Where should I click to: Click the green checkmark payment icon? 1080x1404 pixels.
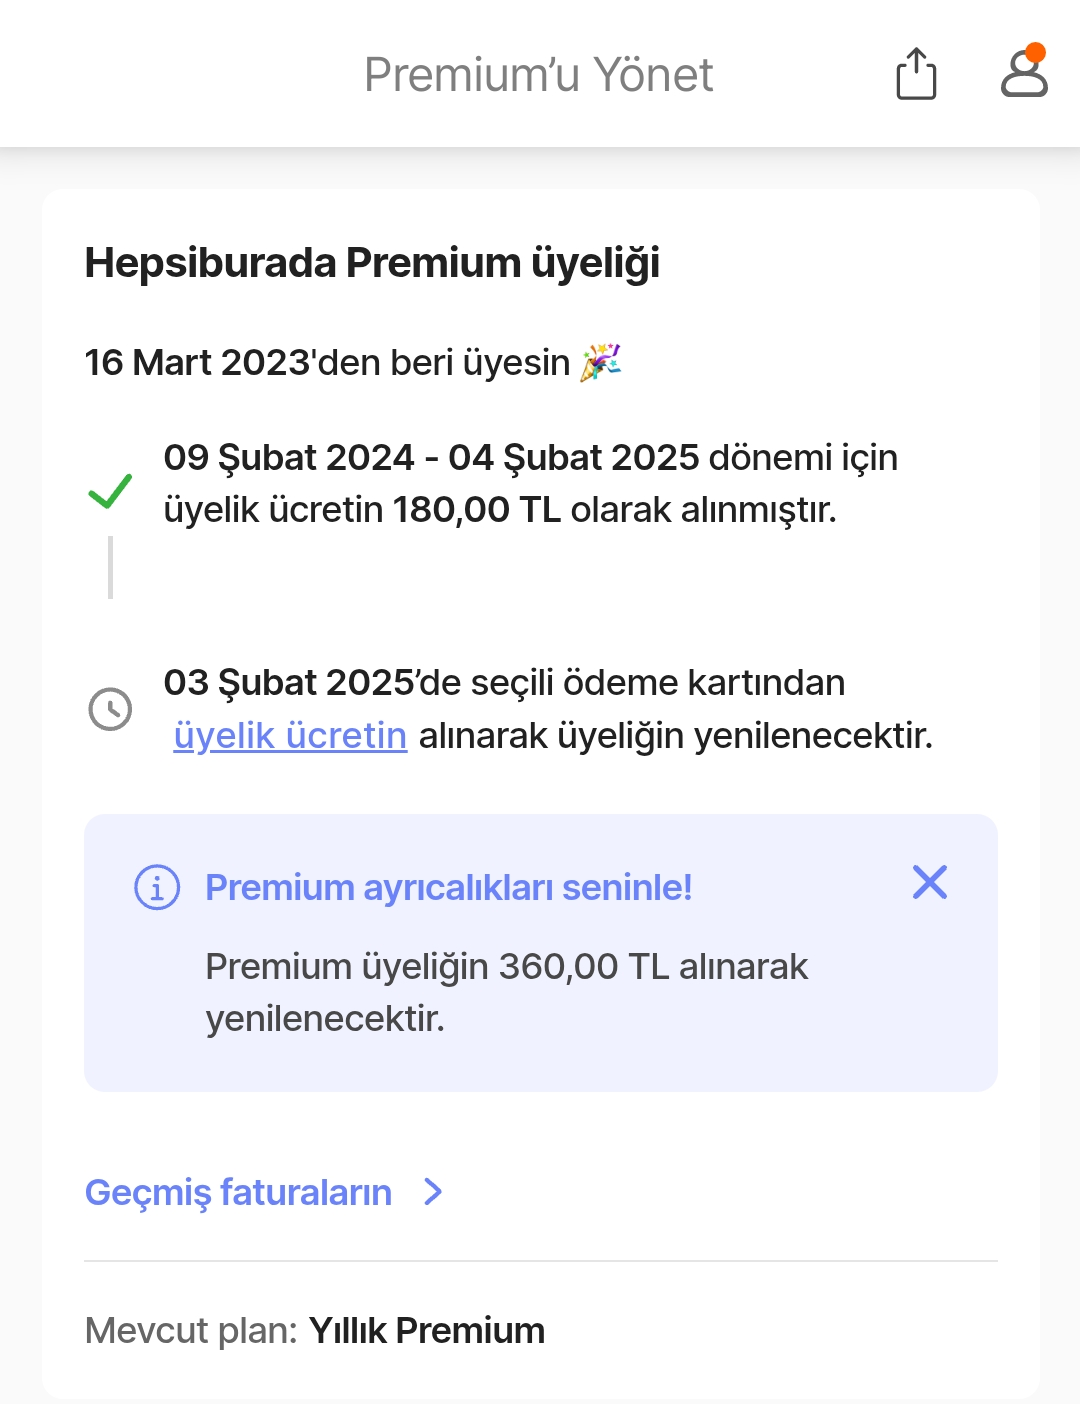tap(110, 490)
